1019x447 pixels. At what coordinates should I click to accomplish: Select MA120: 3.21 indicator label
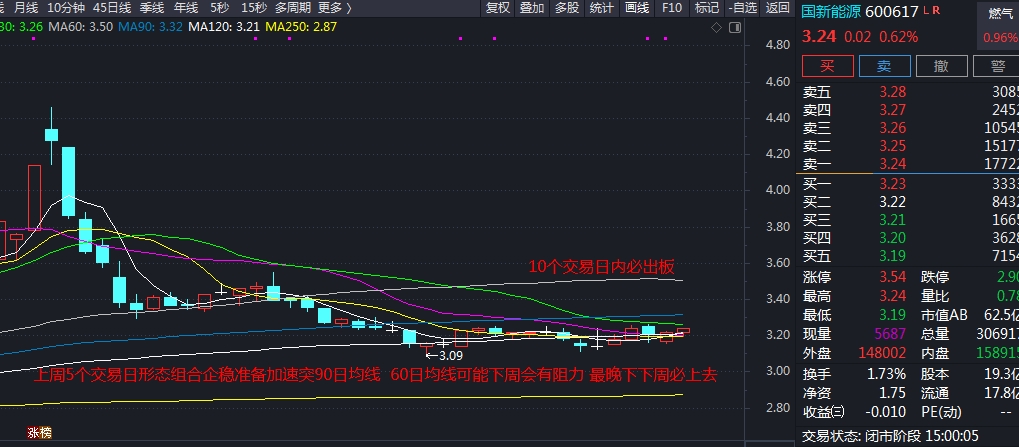click(x=224, y=27)
